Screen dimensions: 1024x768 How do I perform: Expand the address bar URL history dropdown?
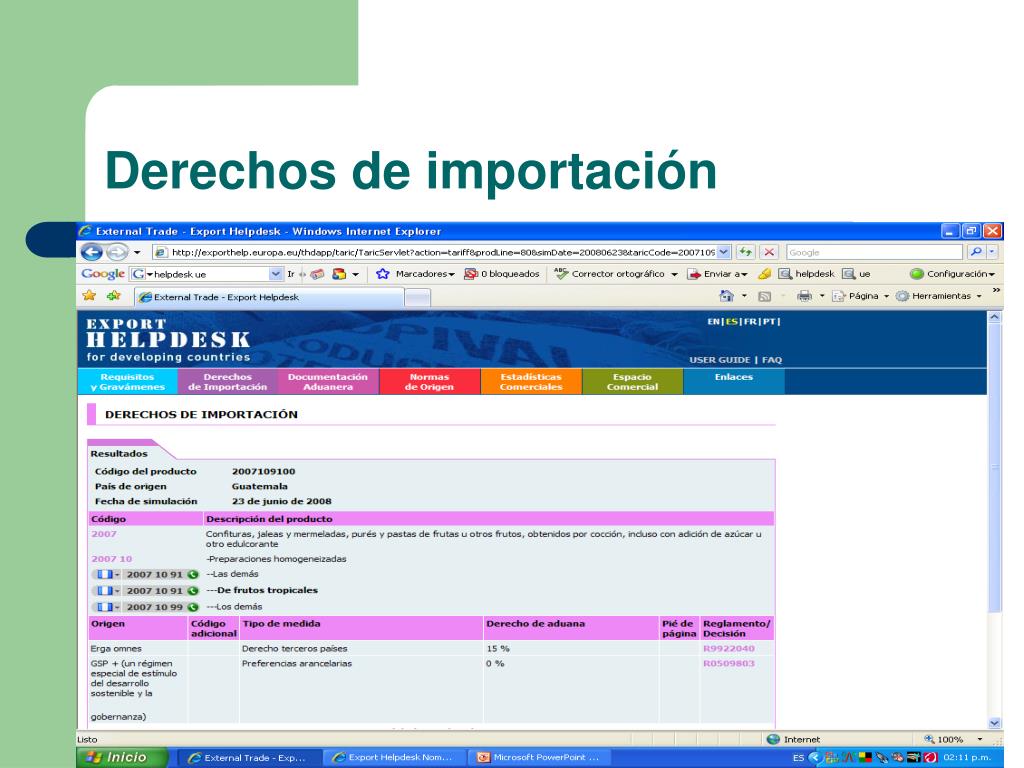click(x=724, y=252)
